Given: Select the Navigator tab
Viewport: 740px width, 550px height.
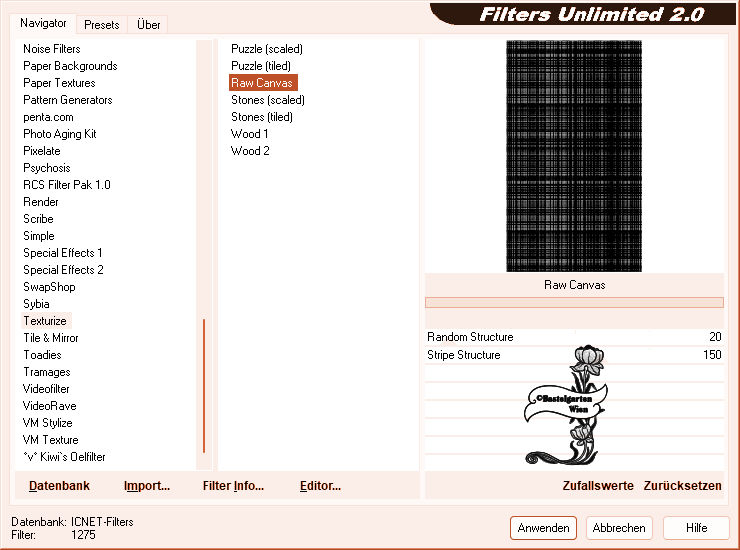Looking at the screenshot, I should click(43, 23).
